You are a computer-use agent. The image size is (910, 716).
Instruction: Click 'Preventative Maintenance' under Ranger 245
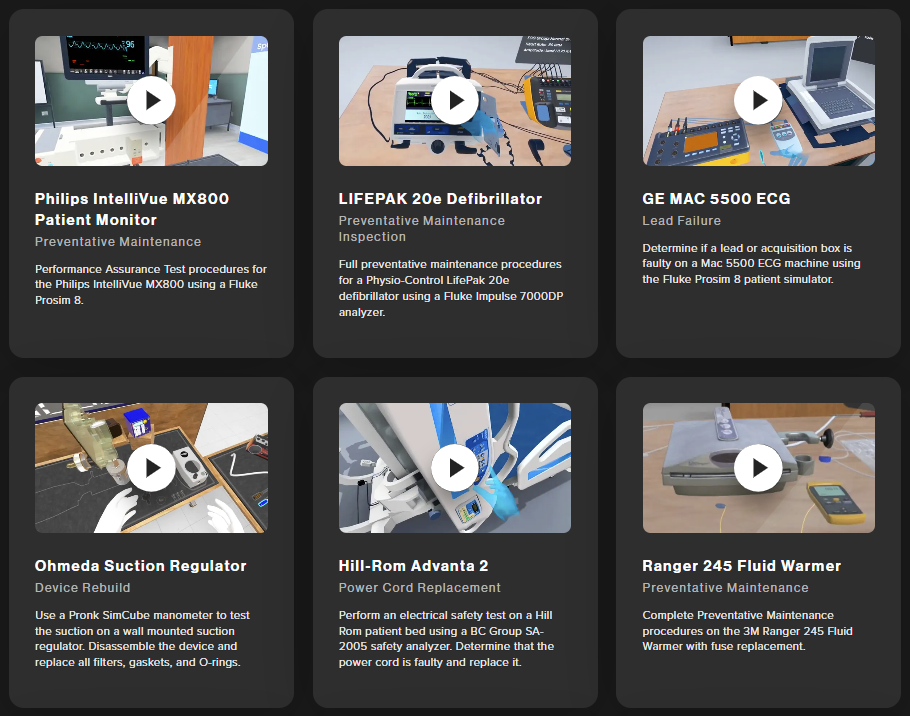click(725, 587)
